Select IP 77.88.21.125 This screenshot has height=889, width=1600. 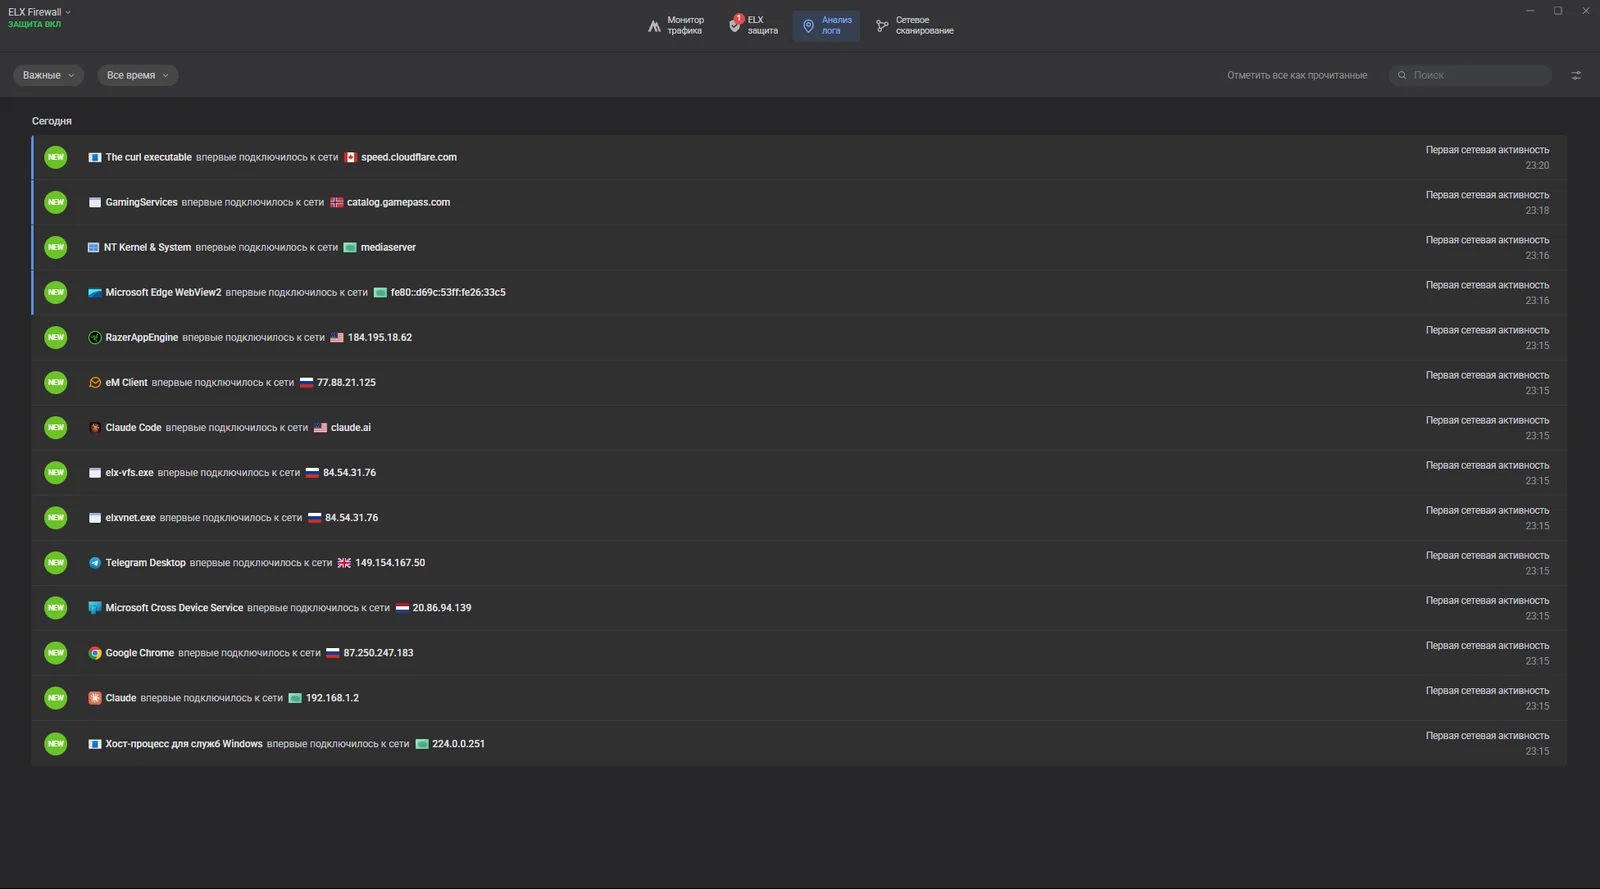[x=346, y=382]
